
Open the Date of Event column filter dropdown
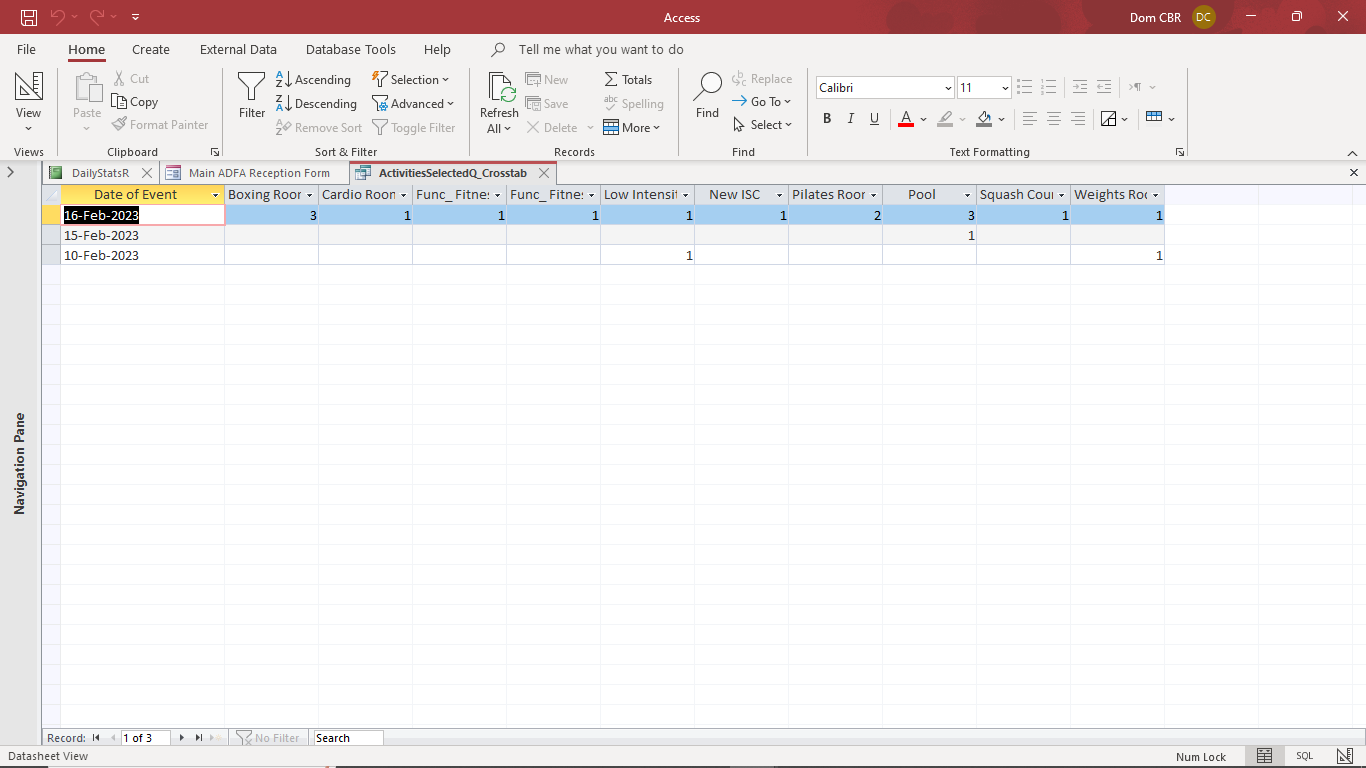coord(214,194)
